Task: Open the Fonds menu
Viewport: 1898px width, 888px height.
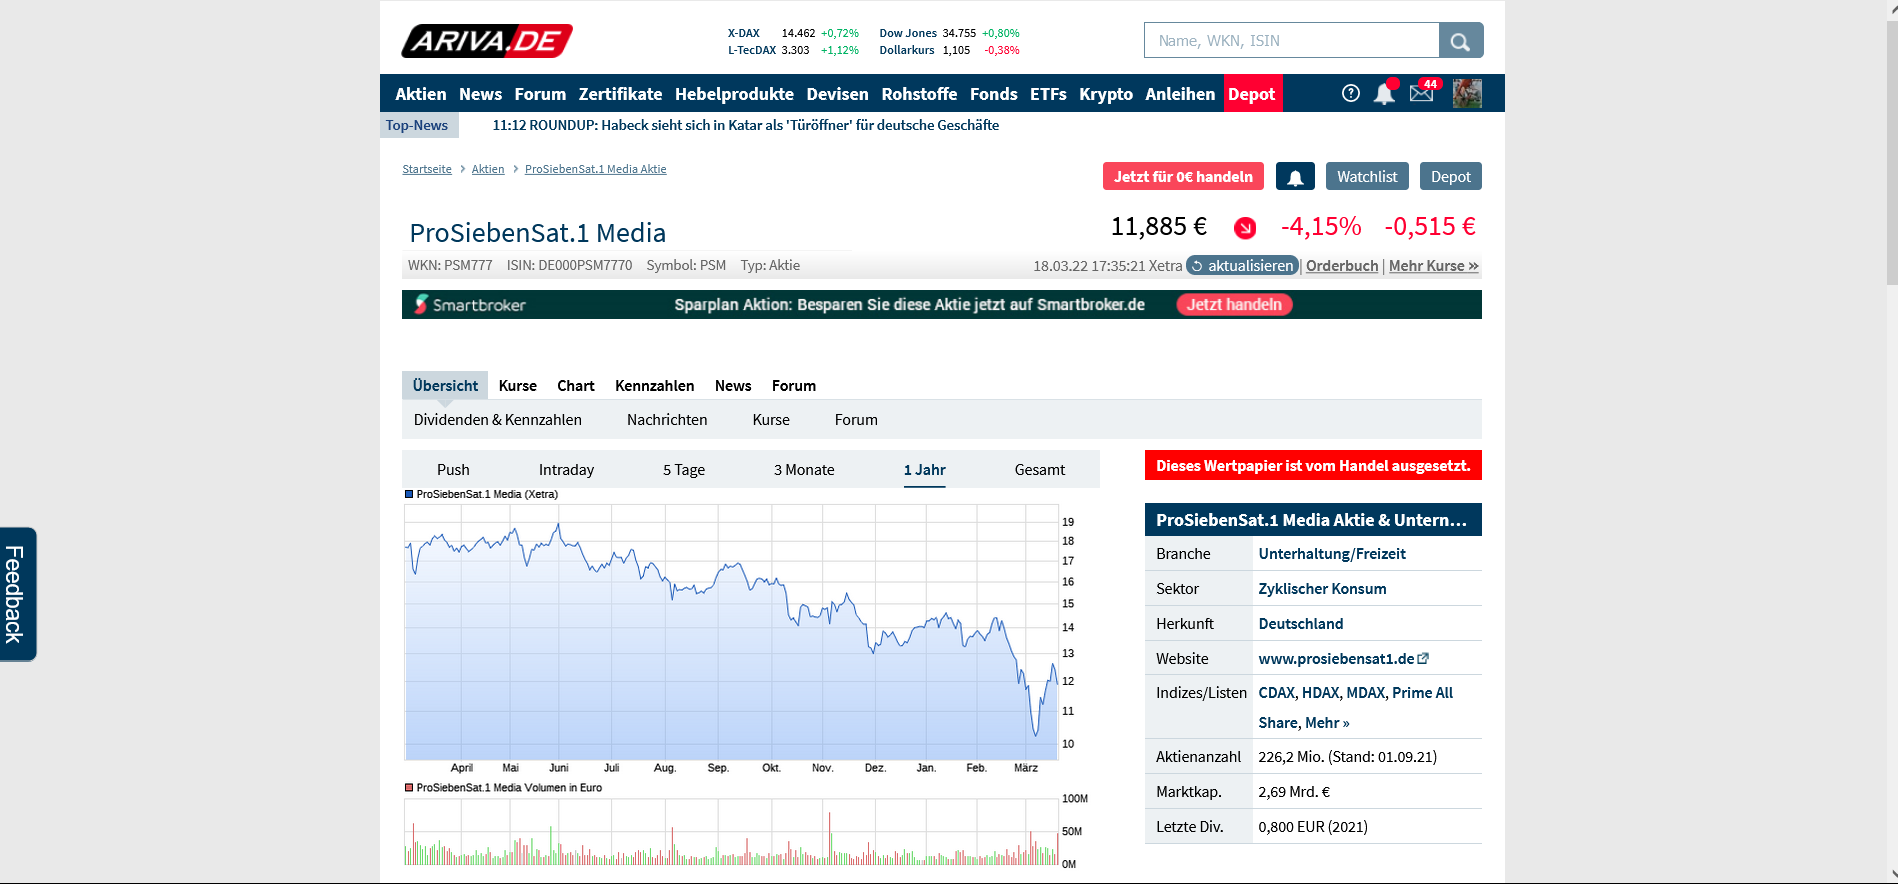Action: pyautogui.click(x=993, y=94)
